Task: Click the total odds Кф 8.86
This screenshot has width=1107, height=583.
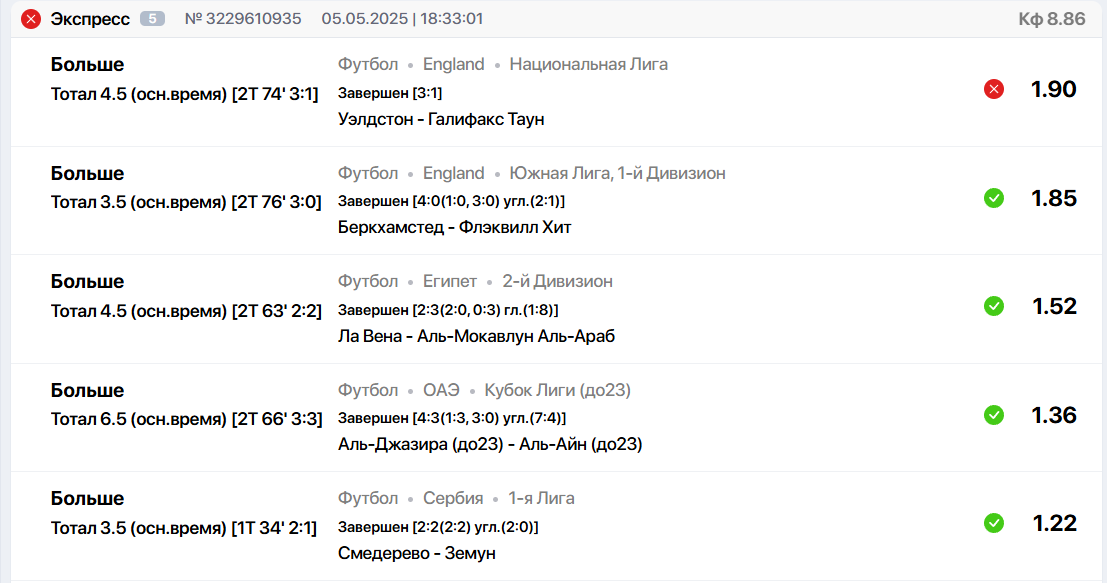Action: (1051, 19)
